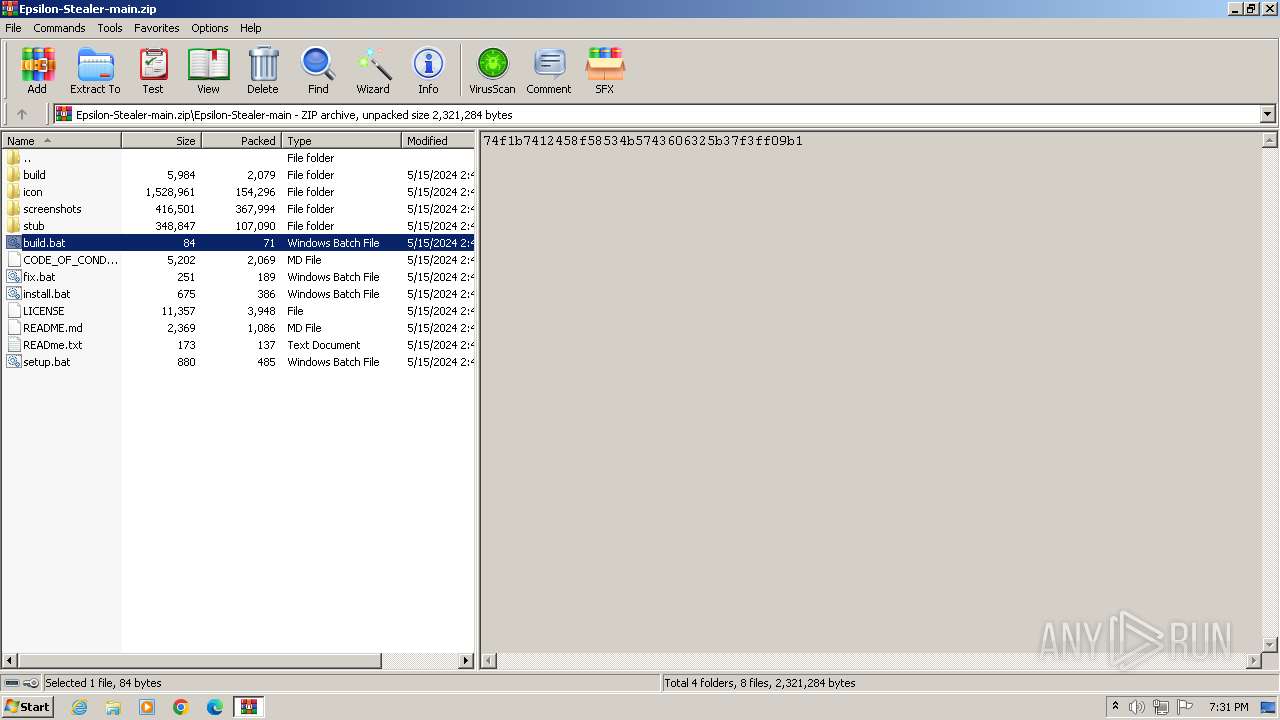
Task: Open Microsoft Edge from taskbar
Action: click(x=215, y=707)
